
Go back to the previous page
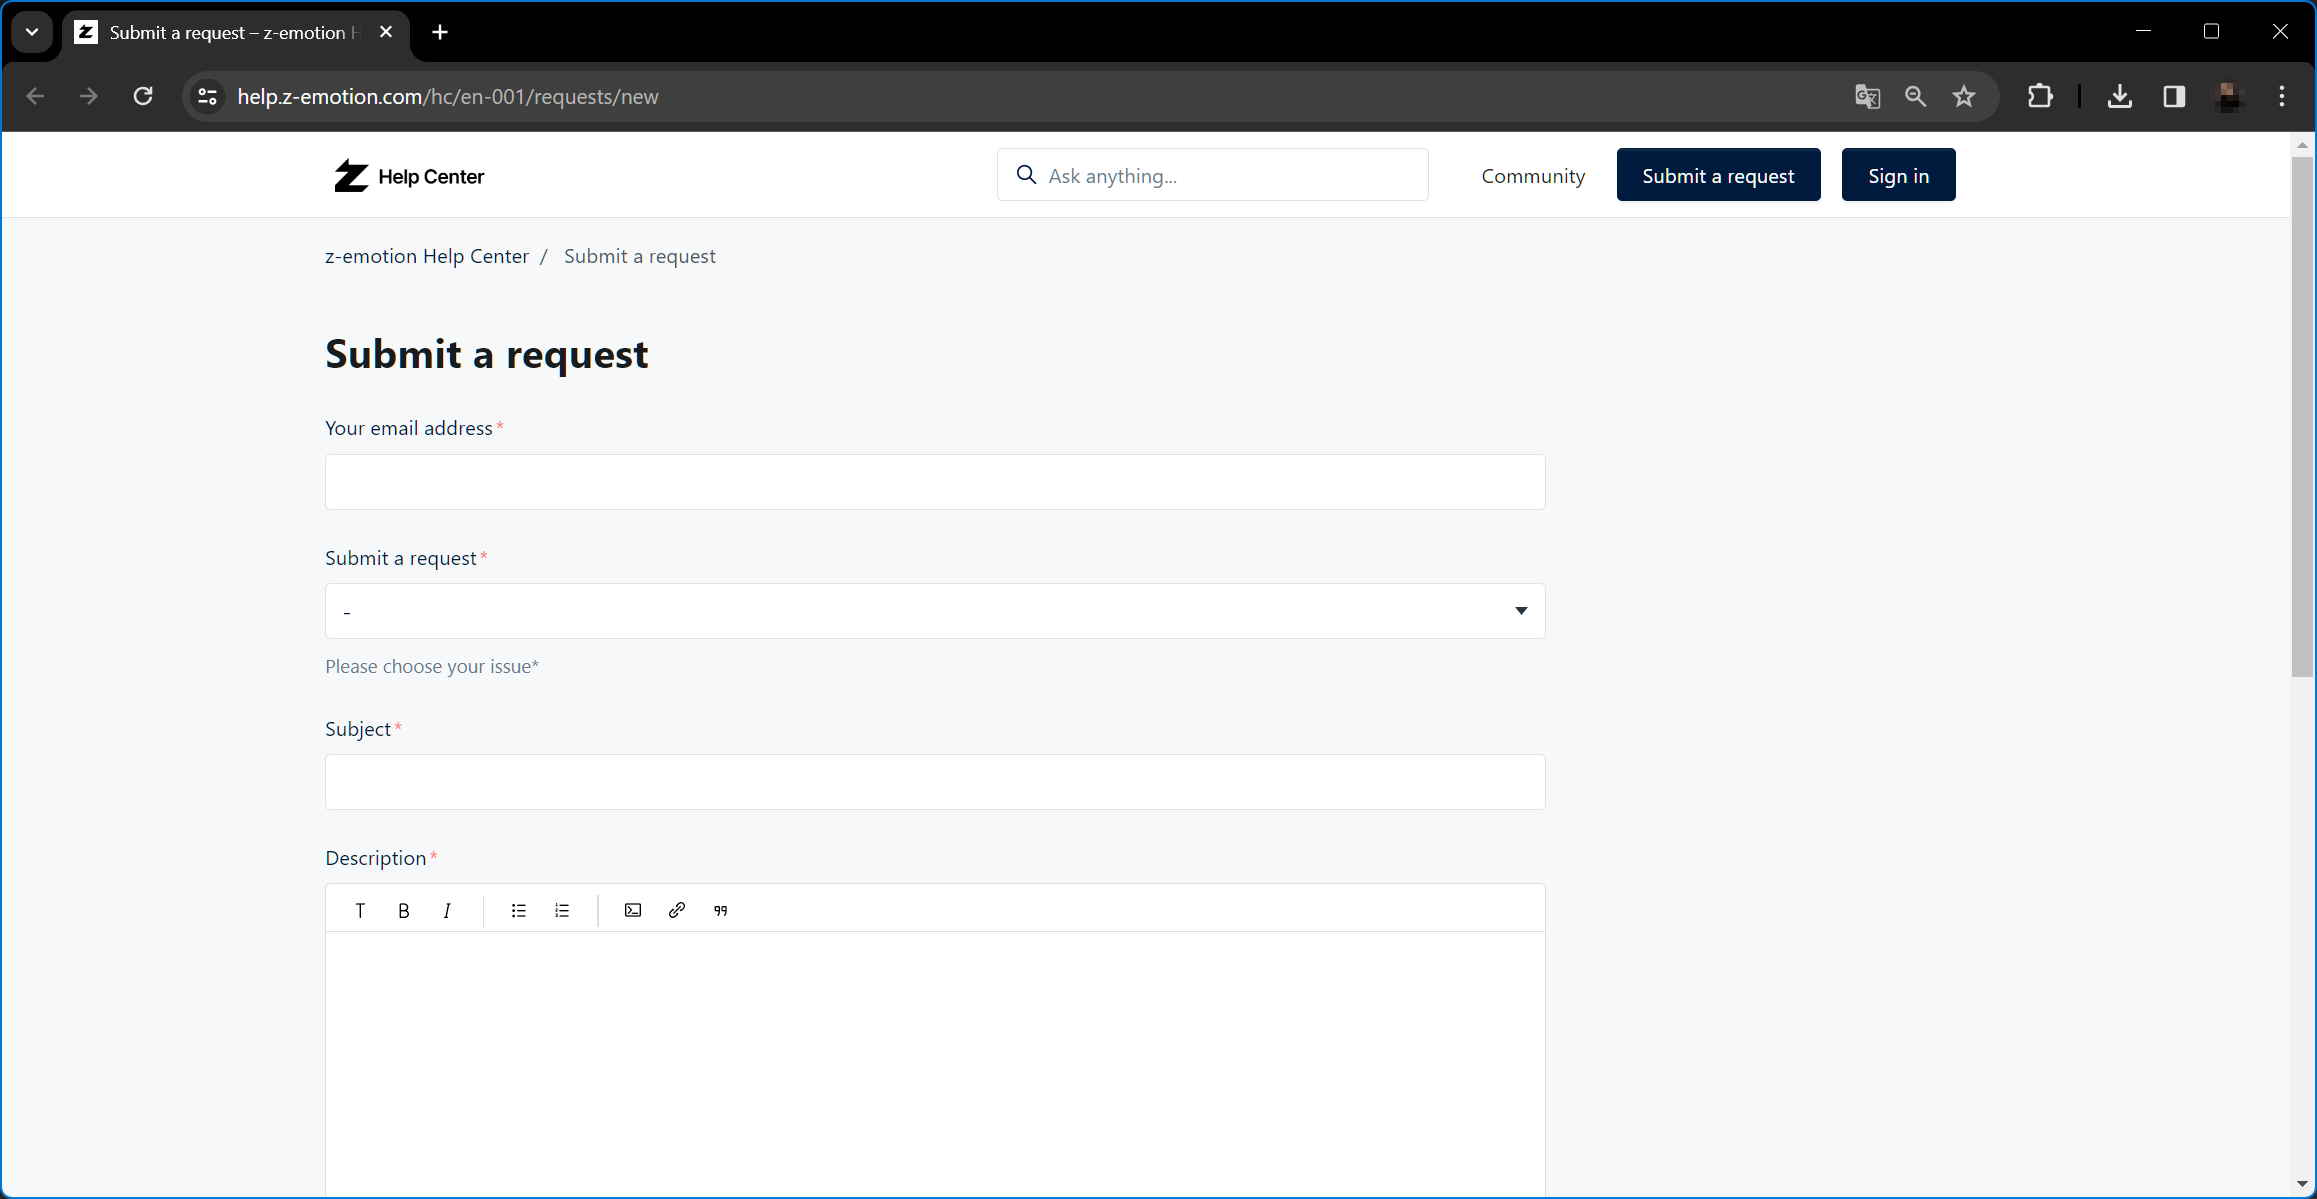36,96
